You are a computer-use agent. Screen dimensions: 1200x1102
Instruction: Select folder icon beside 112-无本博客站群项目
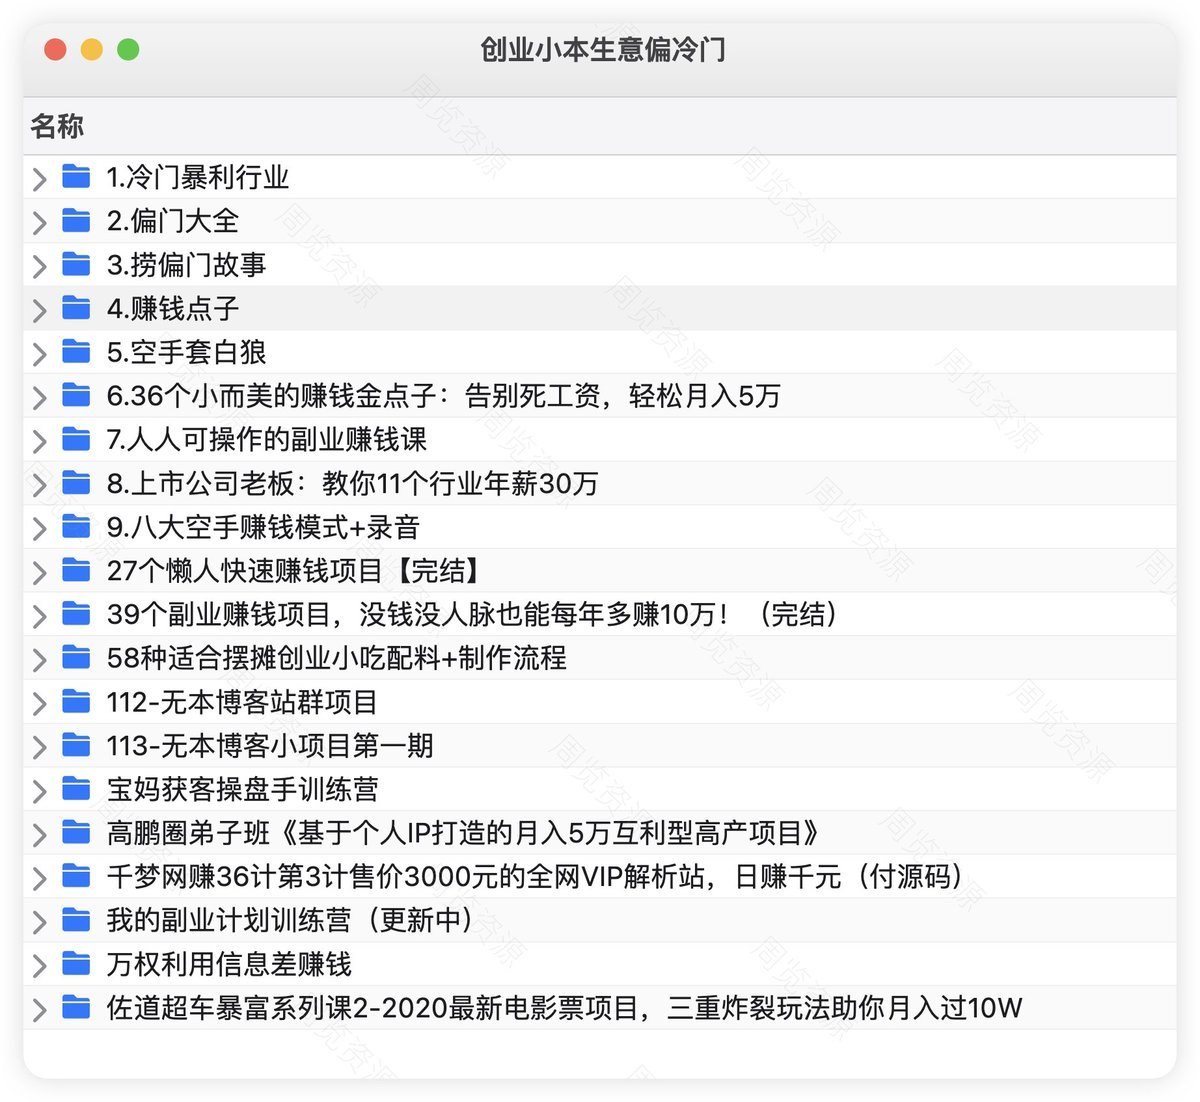coord(76,702)
